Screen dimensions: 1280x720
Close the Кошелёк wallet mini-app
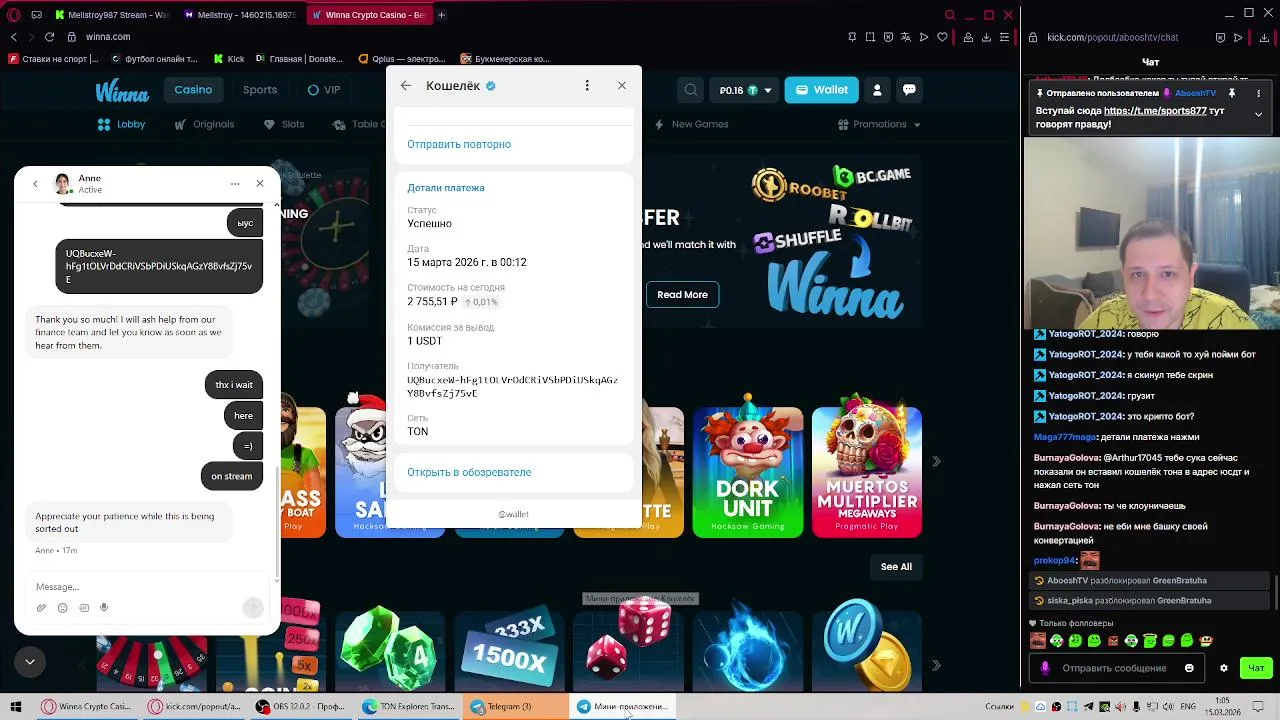point(622,86)
